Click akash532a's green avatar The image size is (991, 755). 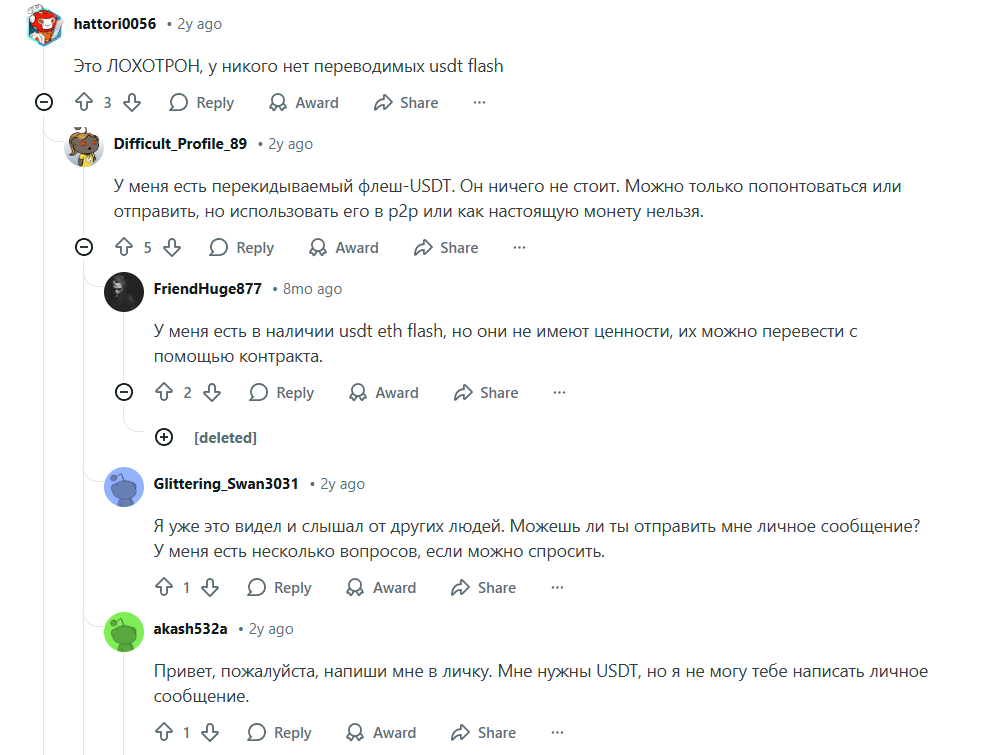pyautogui.click(x=124, y=632)
